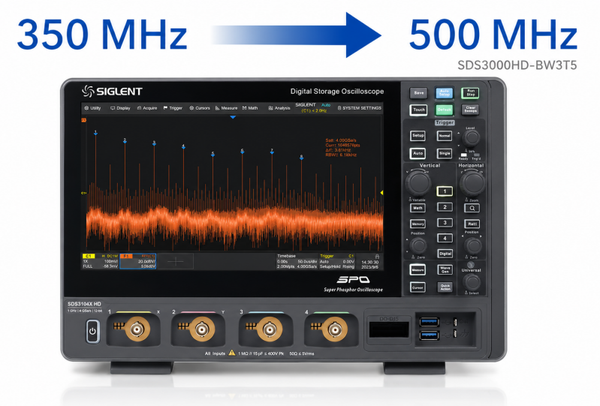Hit the blue Auto Setup button
The width and height of the screenshot is (600, 406).
click(444, 93)
